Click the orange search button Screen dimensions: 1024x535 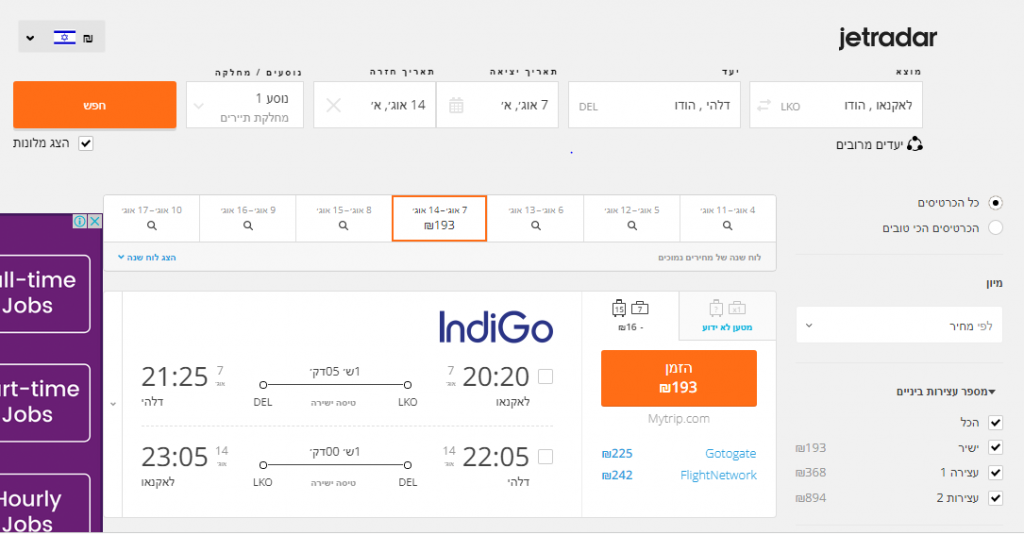click(95, 105)
